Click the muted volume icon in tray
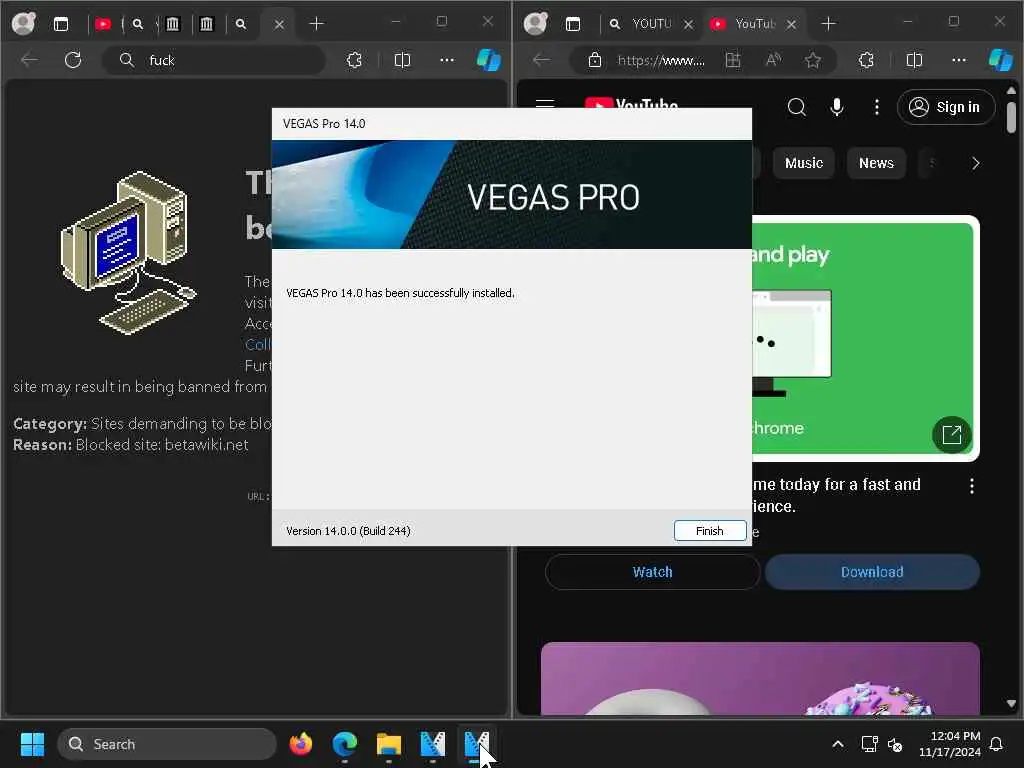The height and width of the screenshot is (768, 1024). pyautogui.click(x=895, y=744)
